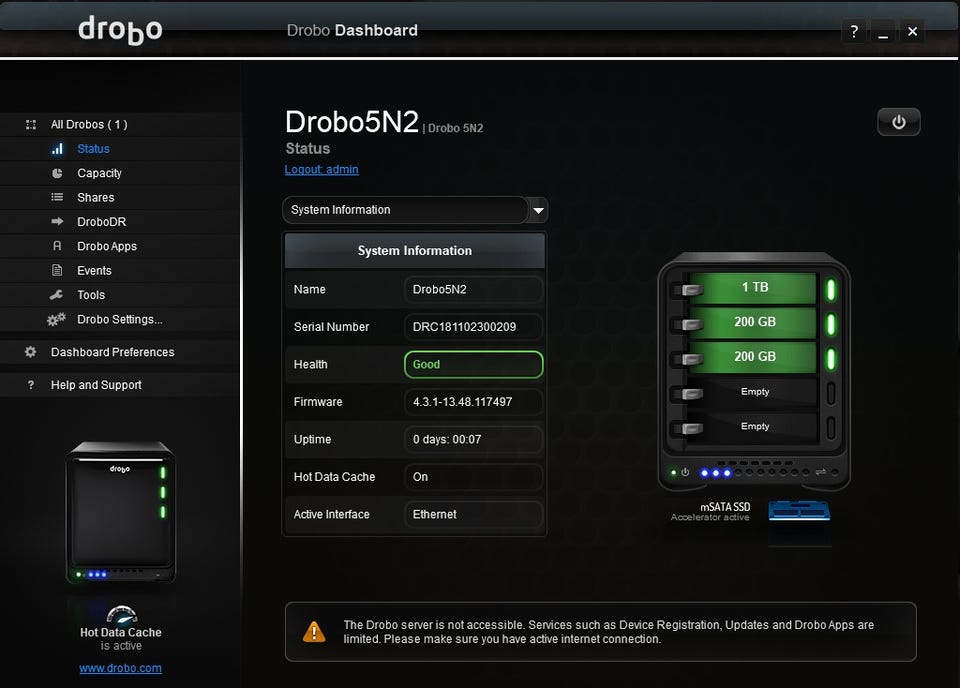This screenshot has height=688, width=960.
Task: Click the second drive bay labeled 200 GB
Action: 755,323
